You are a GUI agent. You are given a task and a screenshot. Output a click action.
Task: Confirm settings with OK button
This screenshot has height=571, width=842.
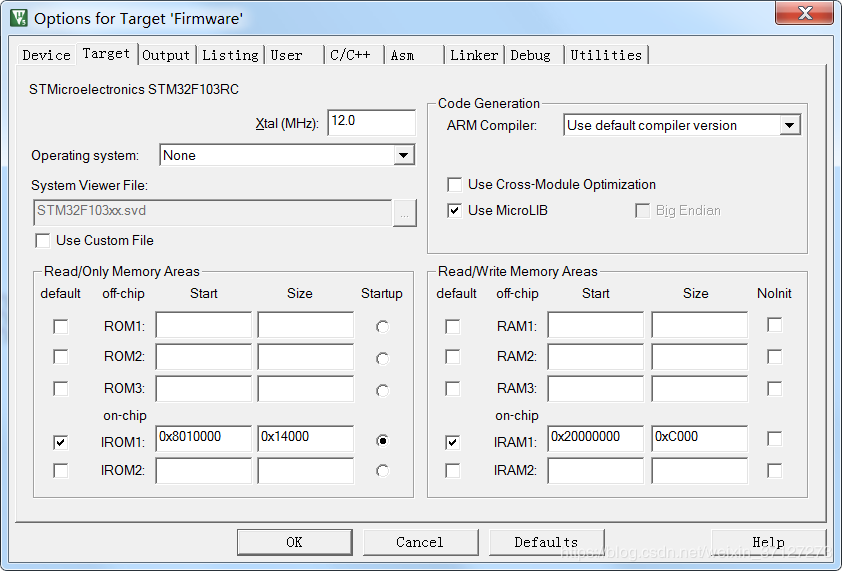tap(295, 542)
